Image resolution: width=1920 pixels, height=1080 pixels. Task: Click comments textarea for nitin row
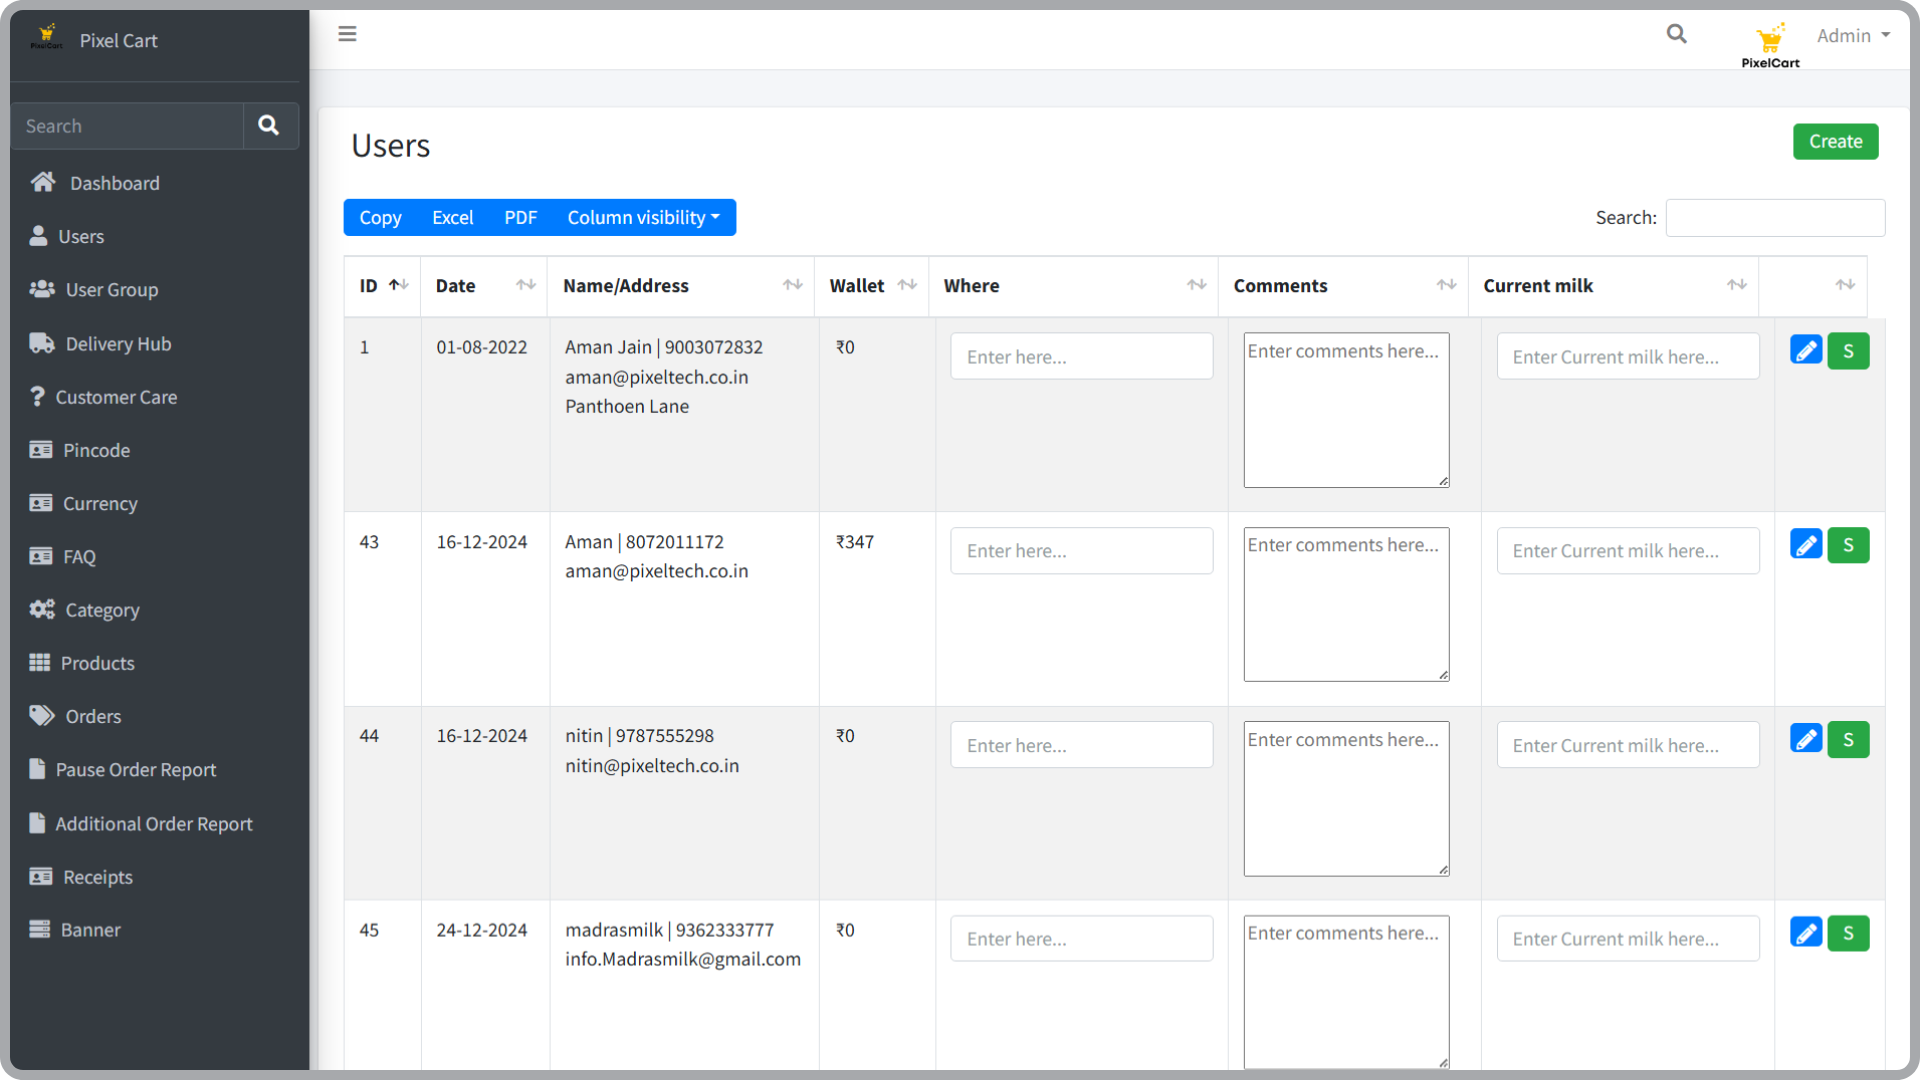(1346, 798)
